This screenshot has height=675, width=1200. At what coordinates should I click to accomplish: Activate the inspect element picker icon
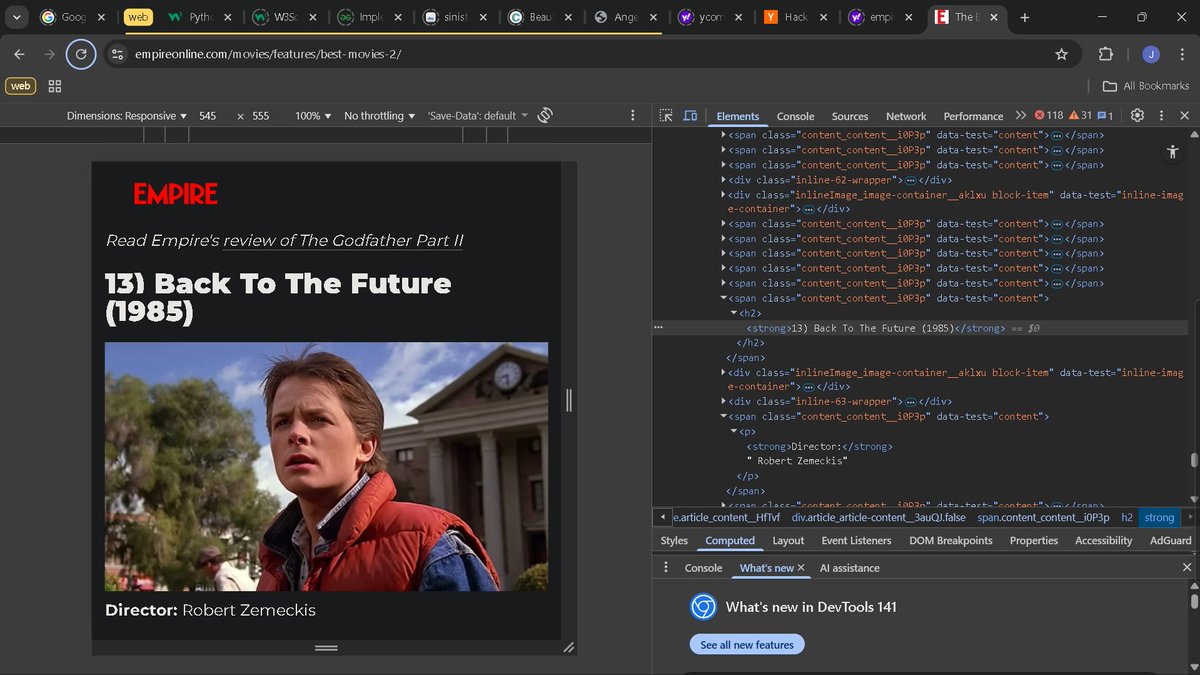(x=667, y=116)
